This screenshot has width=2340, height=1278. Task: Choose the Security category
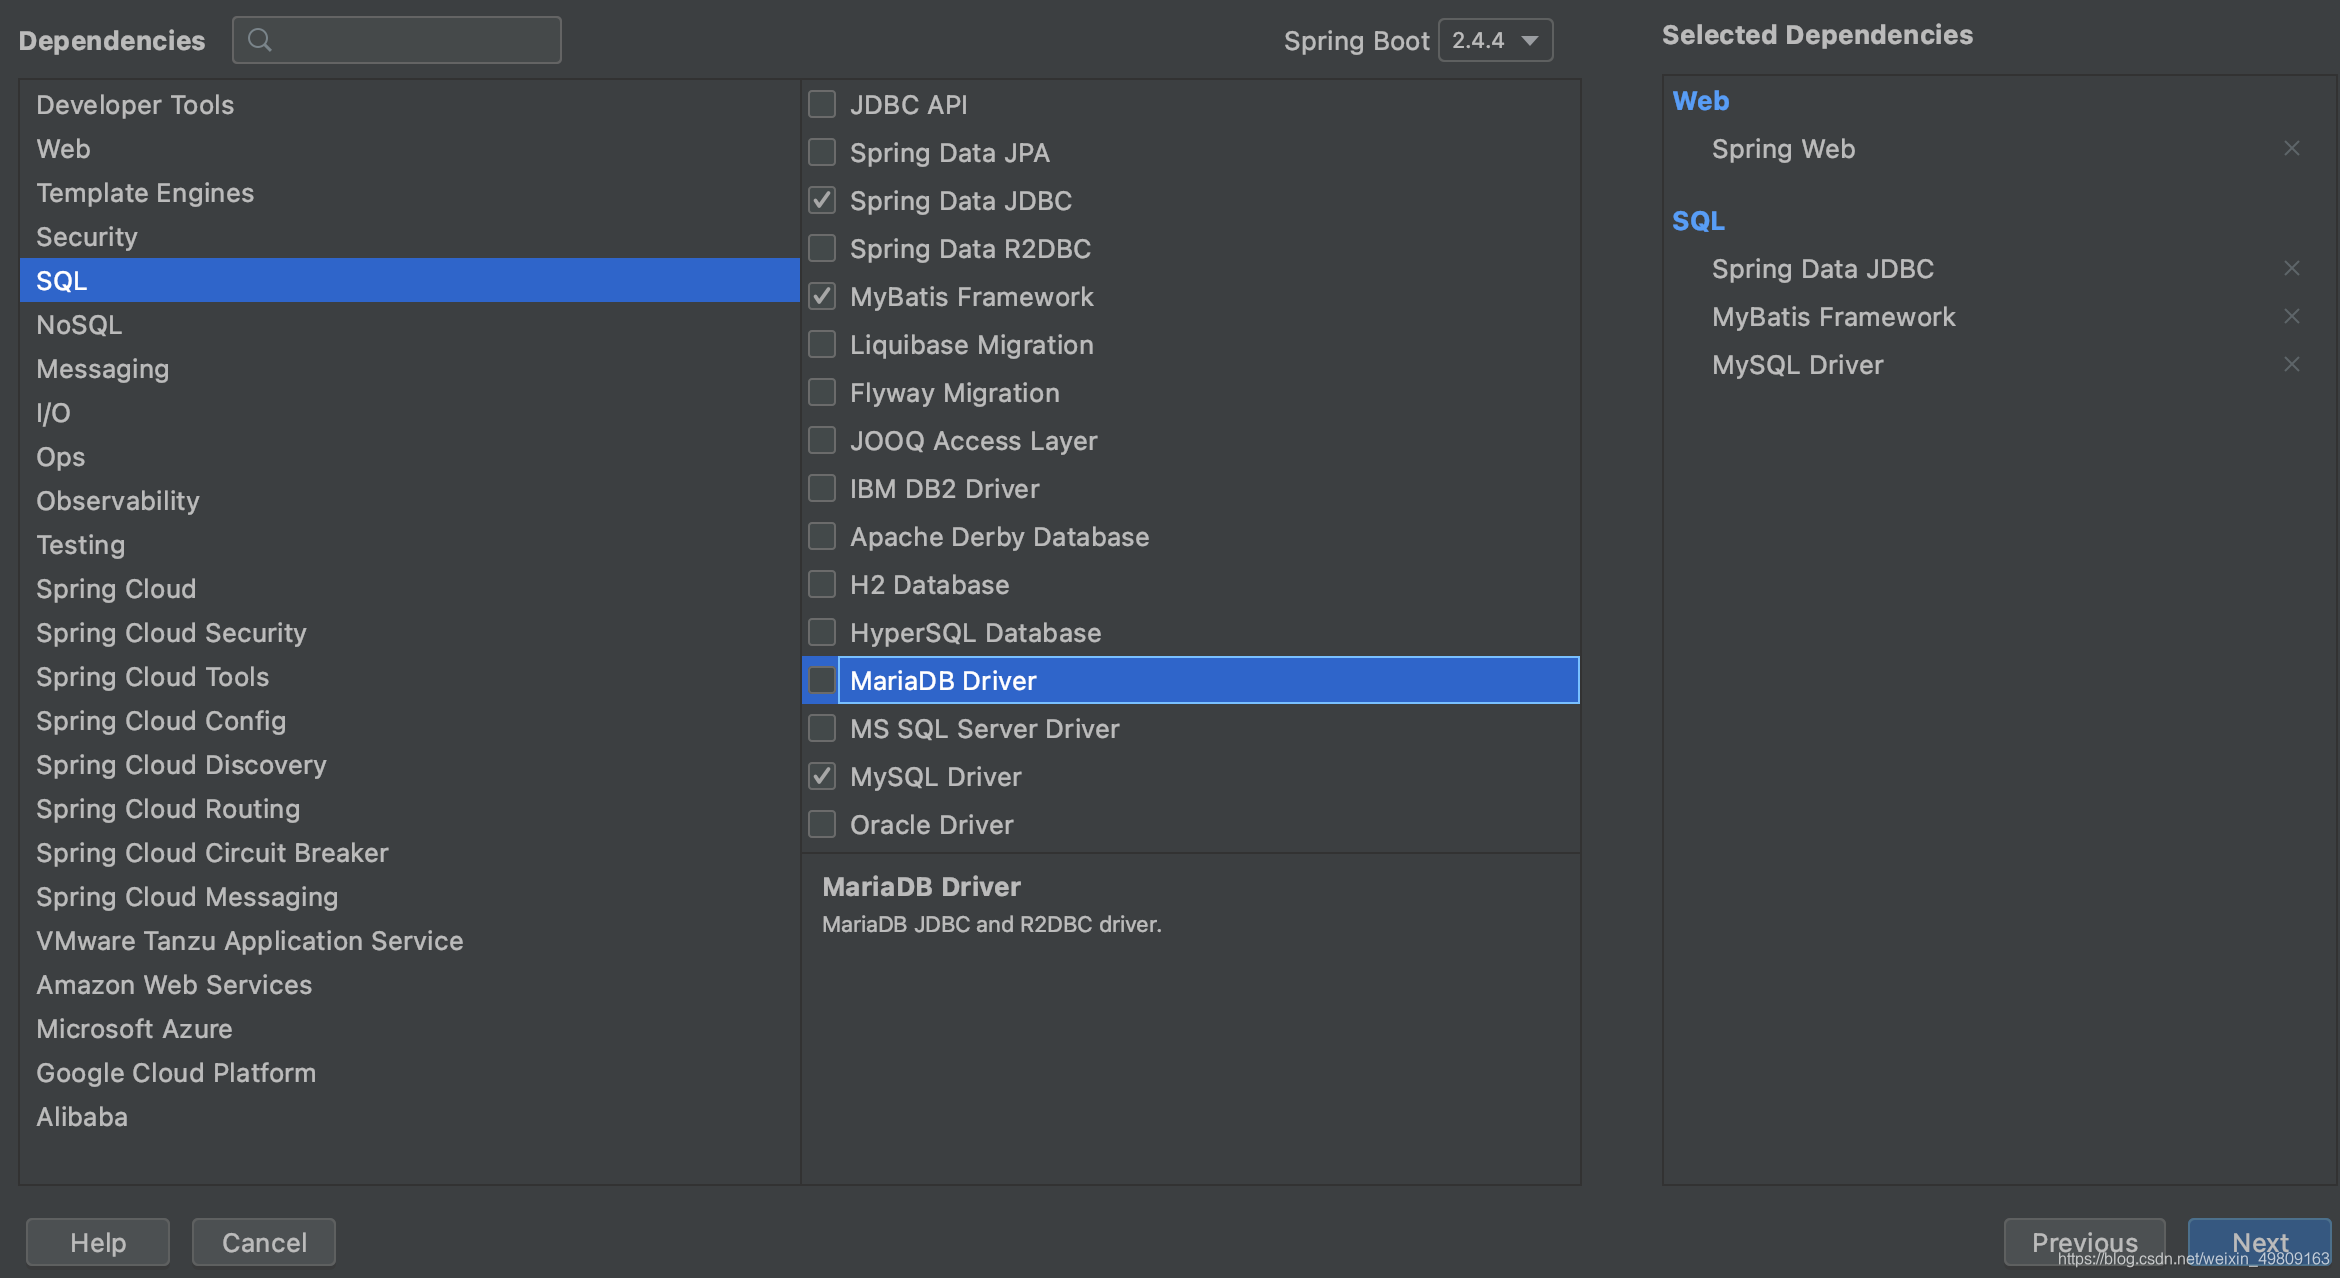click(410, 237)
